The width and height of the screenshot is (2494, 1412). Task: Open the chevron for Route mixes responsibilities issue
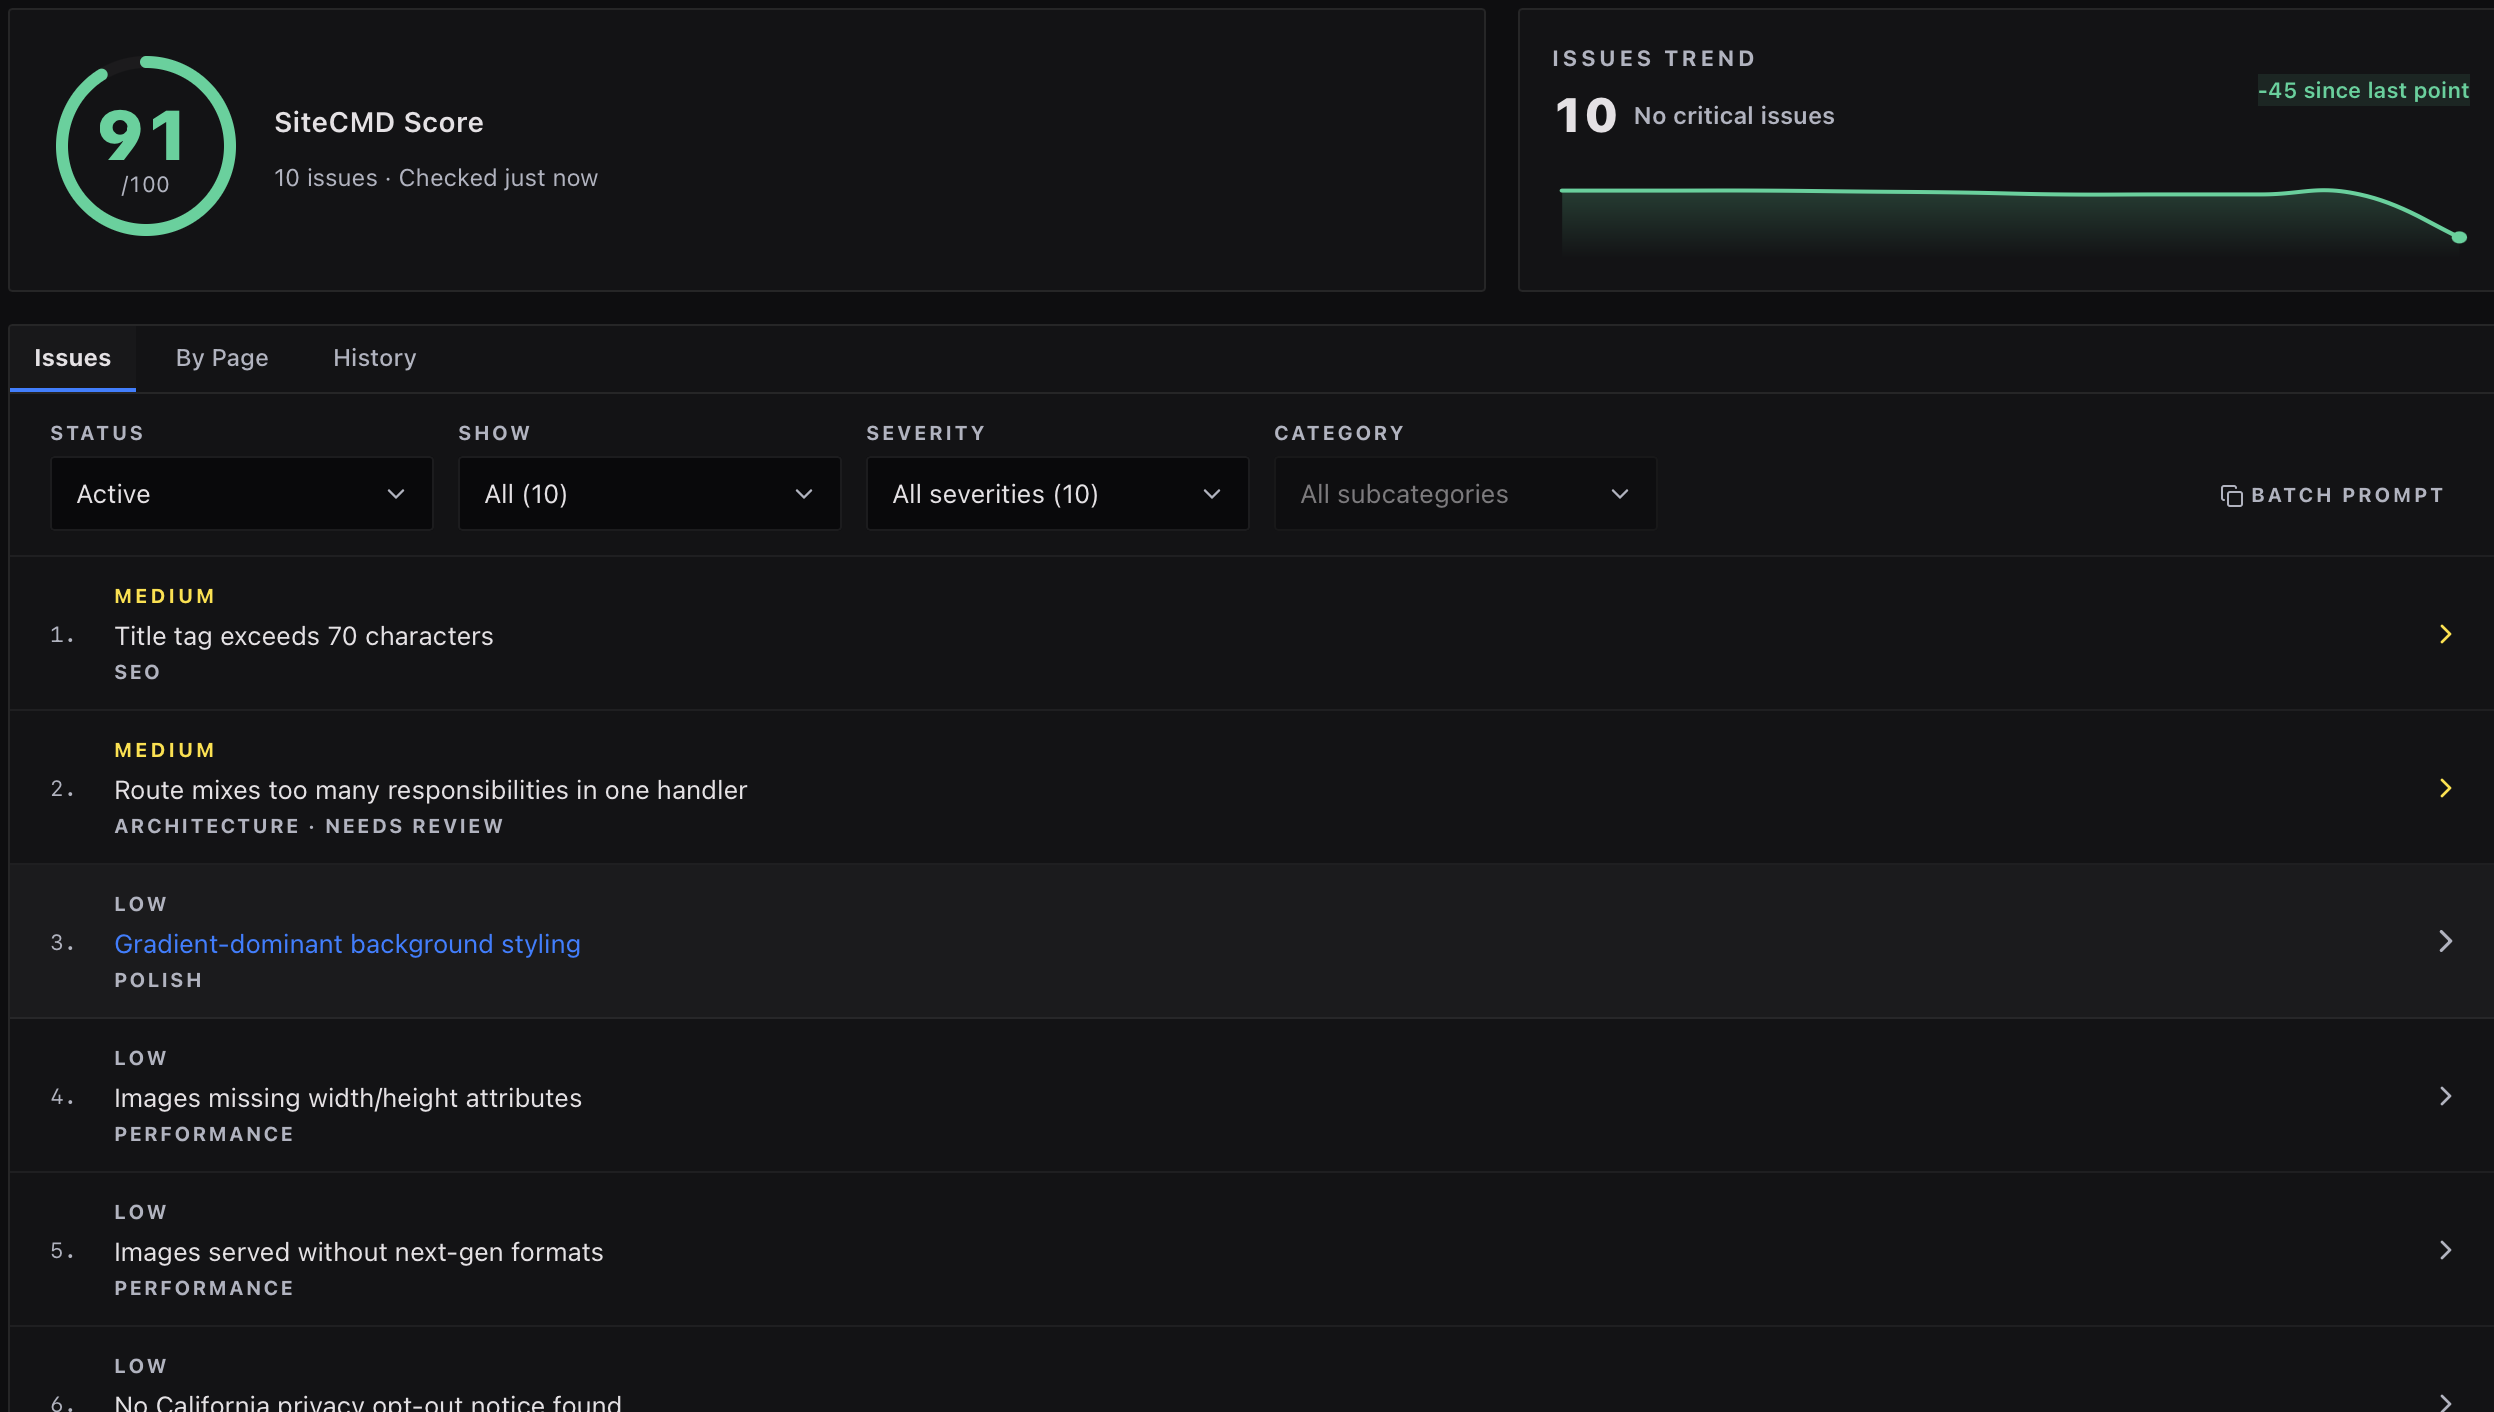pyautogui.click(x=2445, y=788)
